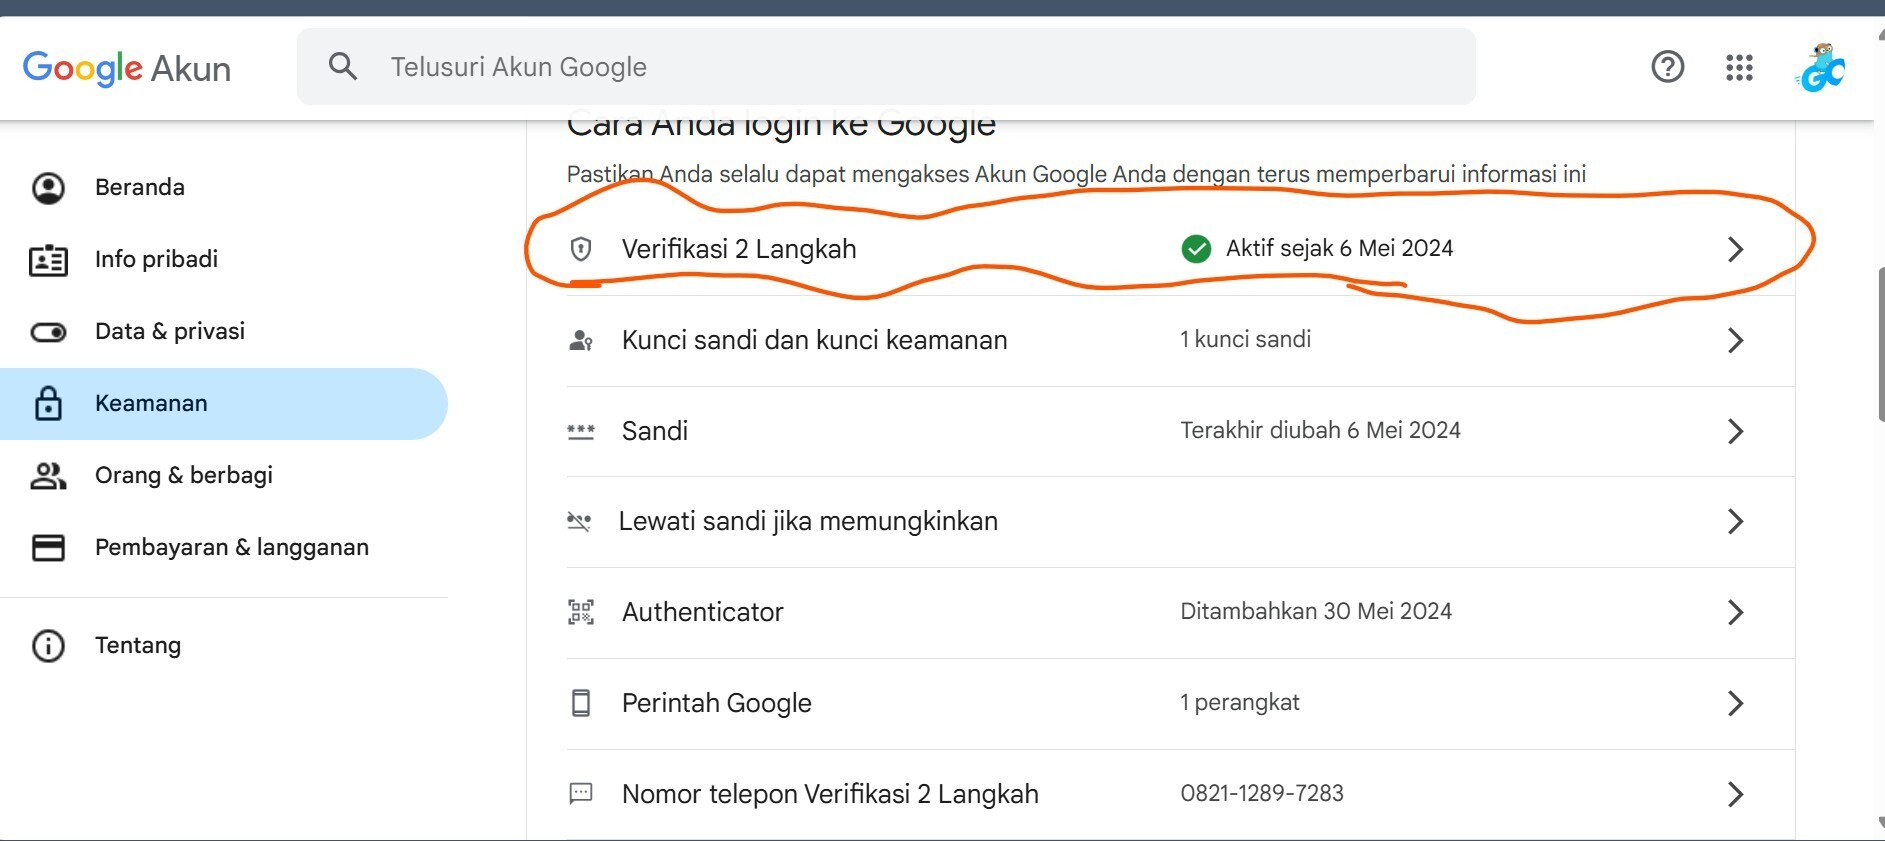Open the help question mark icon
Viewport: 1885px width, 841px height.
[1667, 67]
